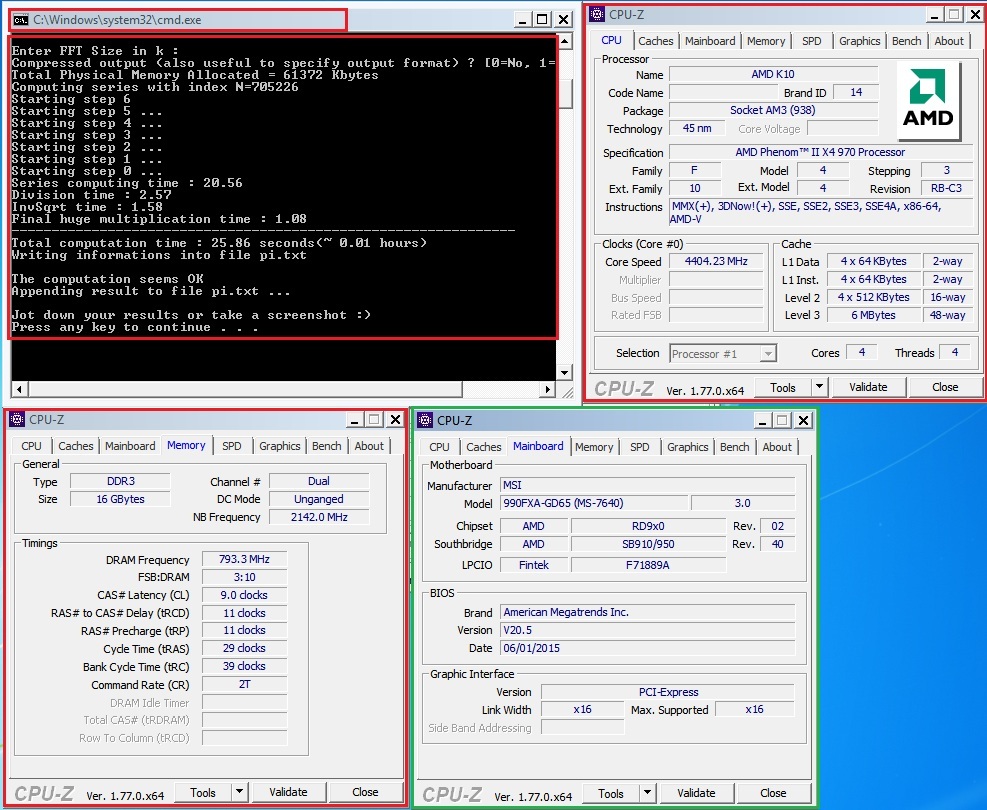Click Tools button in top CPU-Z window
The image size is (987, 810).
782,387
